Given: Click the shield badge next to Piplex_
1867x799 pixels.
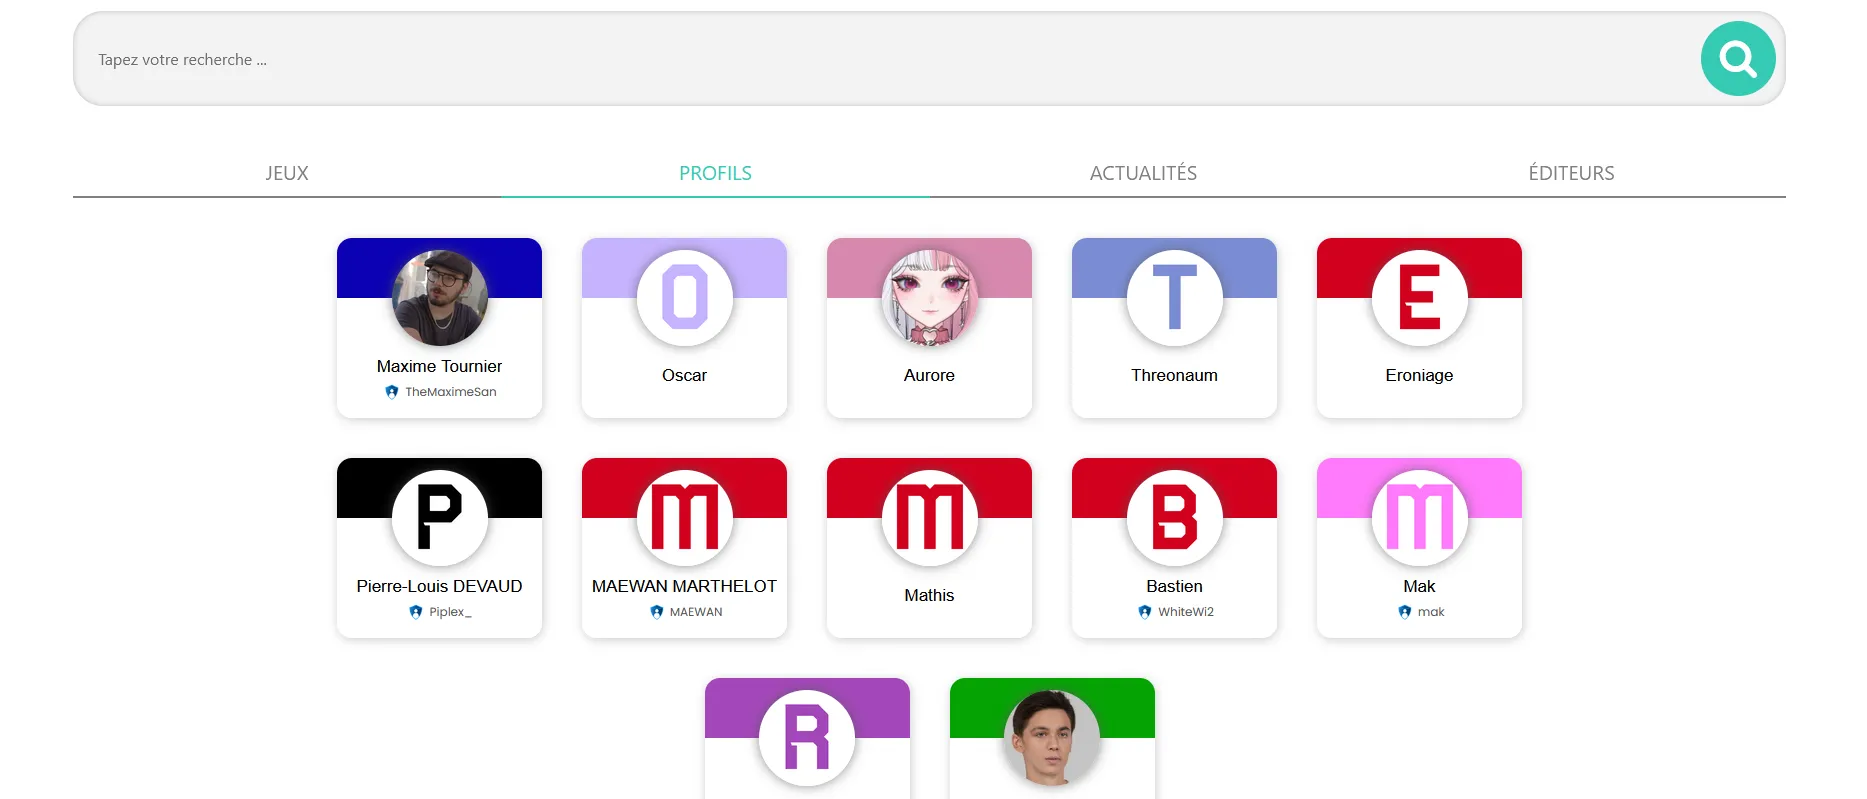Looking at the screenshot, I should coord(416,612).
